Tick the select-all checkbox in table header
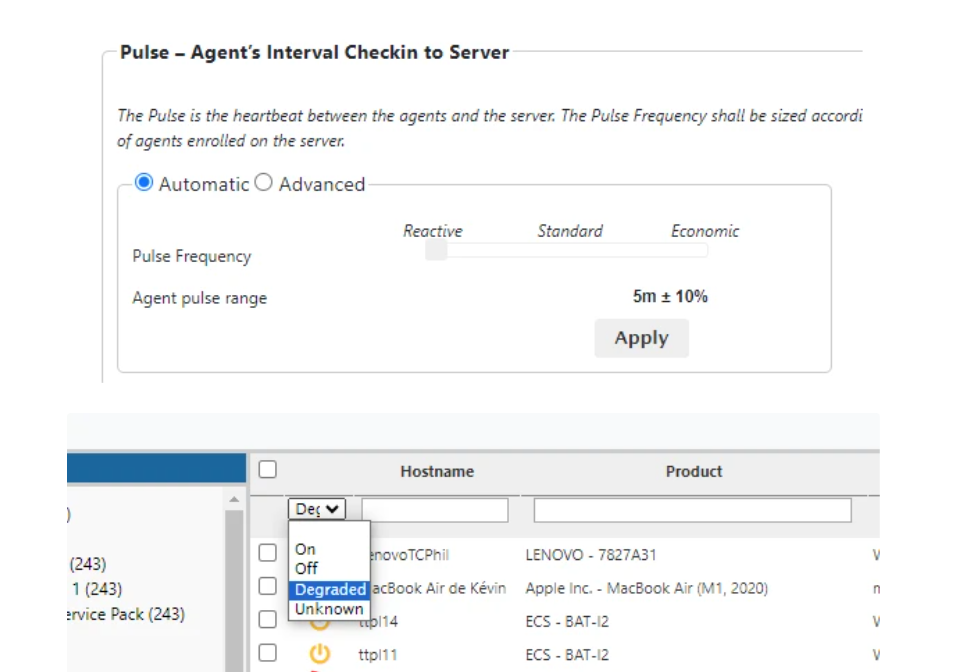The width and height of the screenshot is (953, 672). click(267, 470)
